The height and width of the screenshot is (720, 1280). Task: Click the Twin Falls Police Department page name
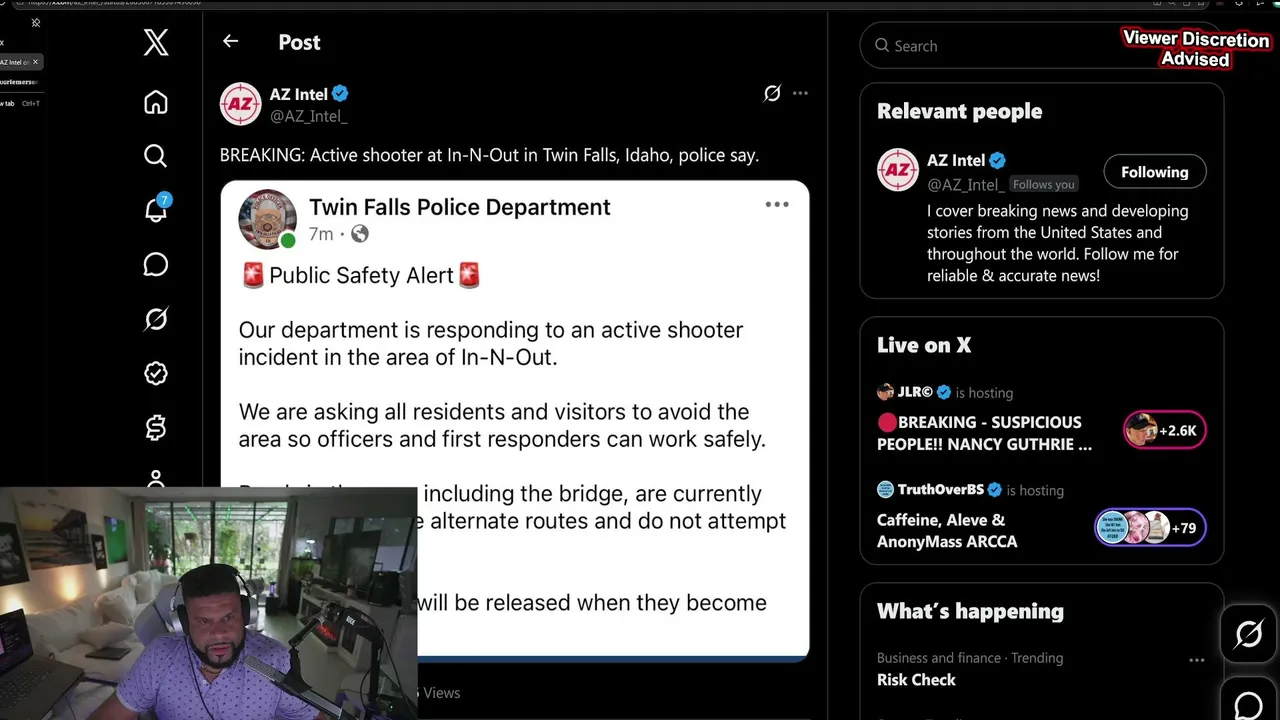point(459,207)
